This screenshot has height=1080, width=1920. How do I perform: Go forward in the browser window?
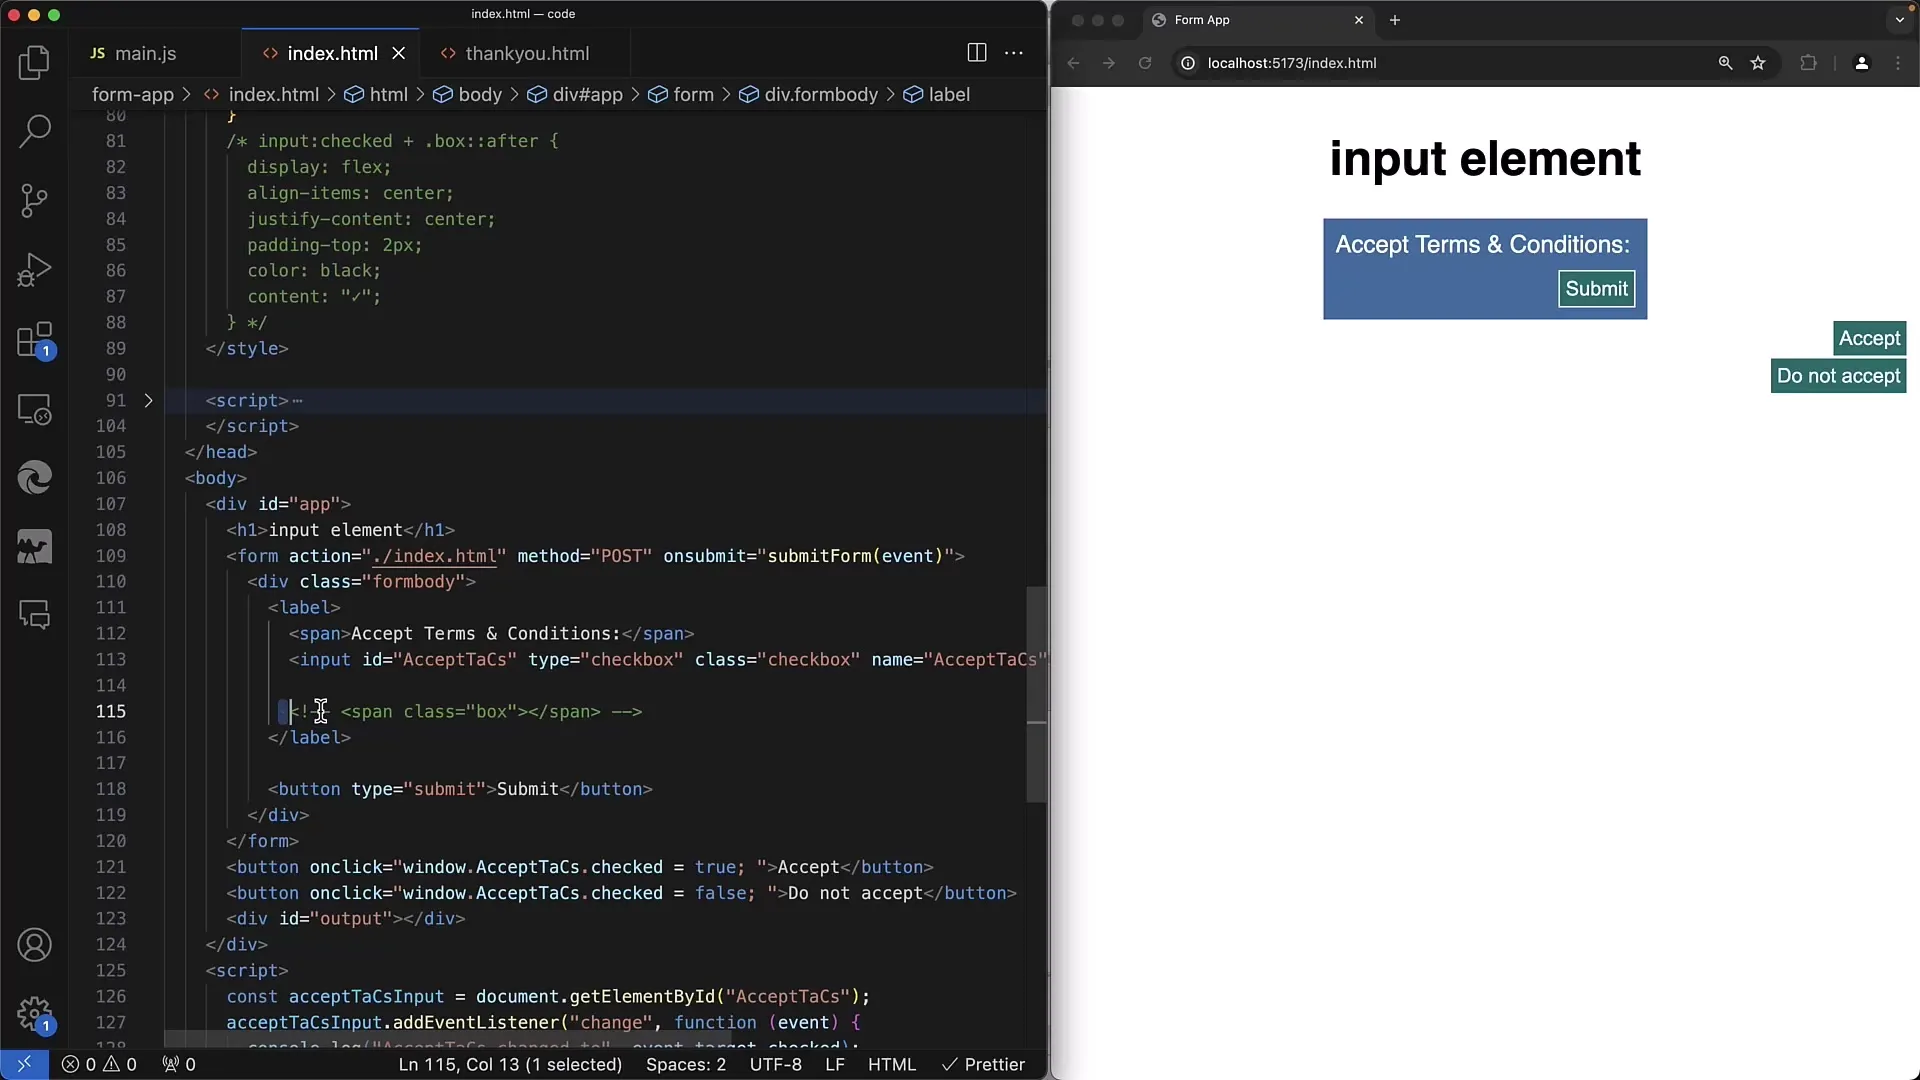pyautogui.click(x=1109, y=63)
